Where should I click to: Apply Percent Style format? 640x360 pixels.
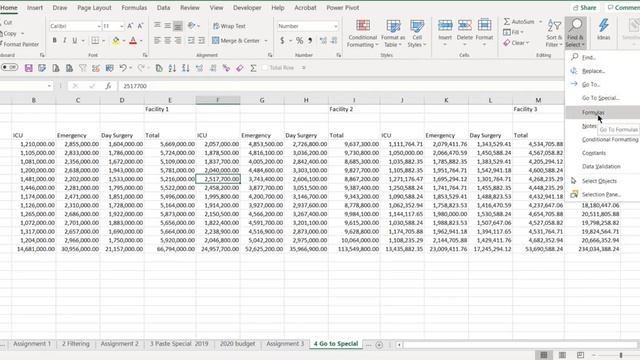tap(300, 40)
